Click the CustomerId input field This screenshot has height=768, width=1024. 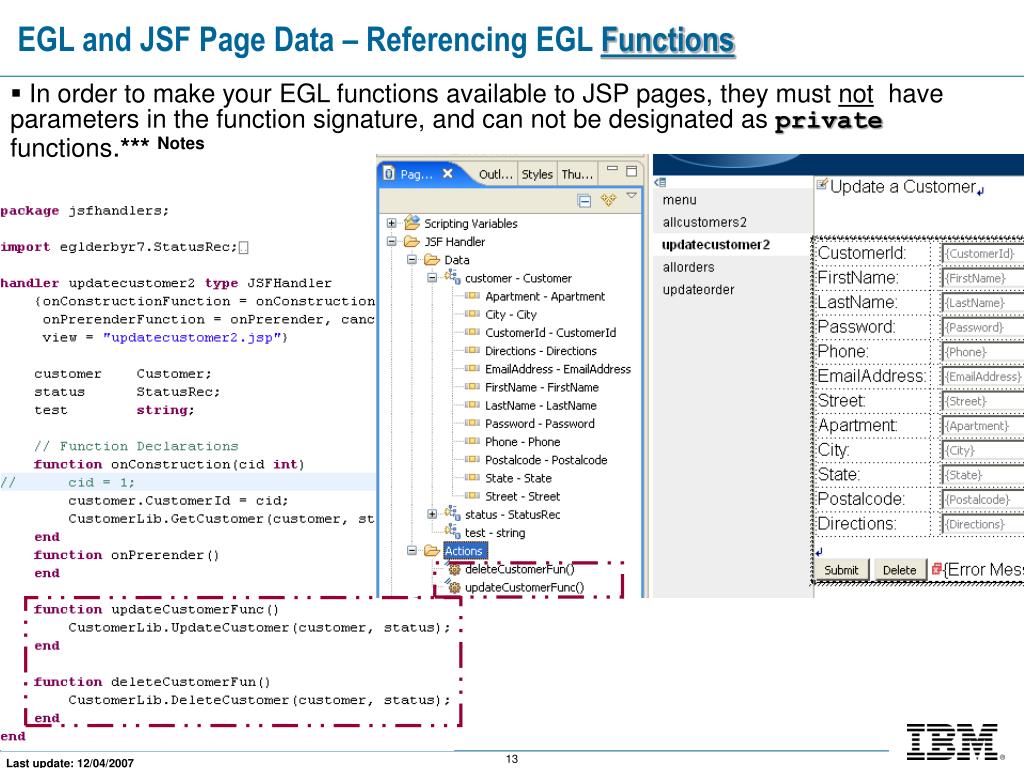coord(982,253)
